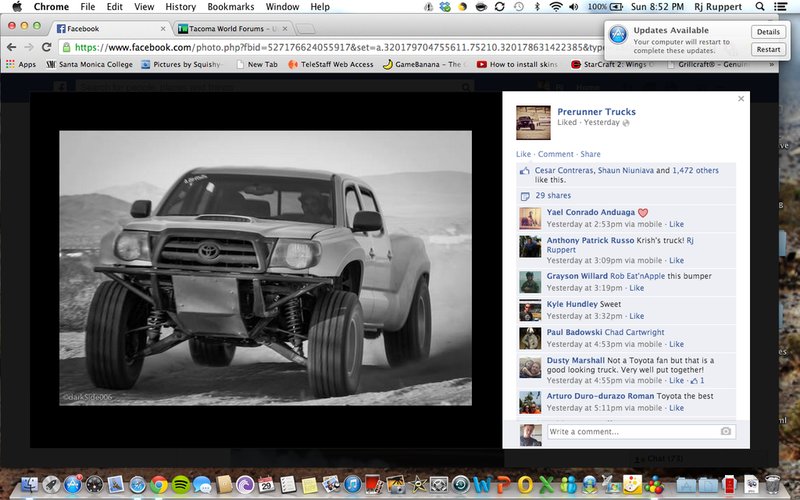Viewport: 800px width, 500px height.
Task: Like Kyle Hundley's Sweet comment
Action: 636,316
